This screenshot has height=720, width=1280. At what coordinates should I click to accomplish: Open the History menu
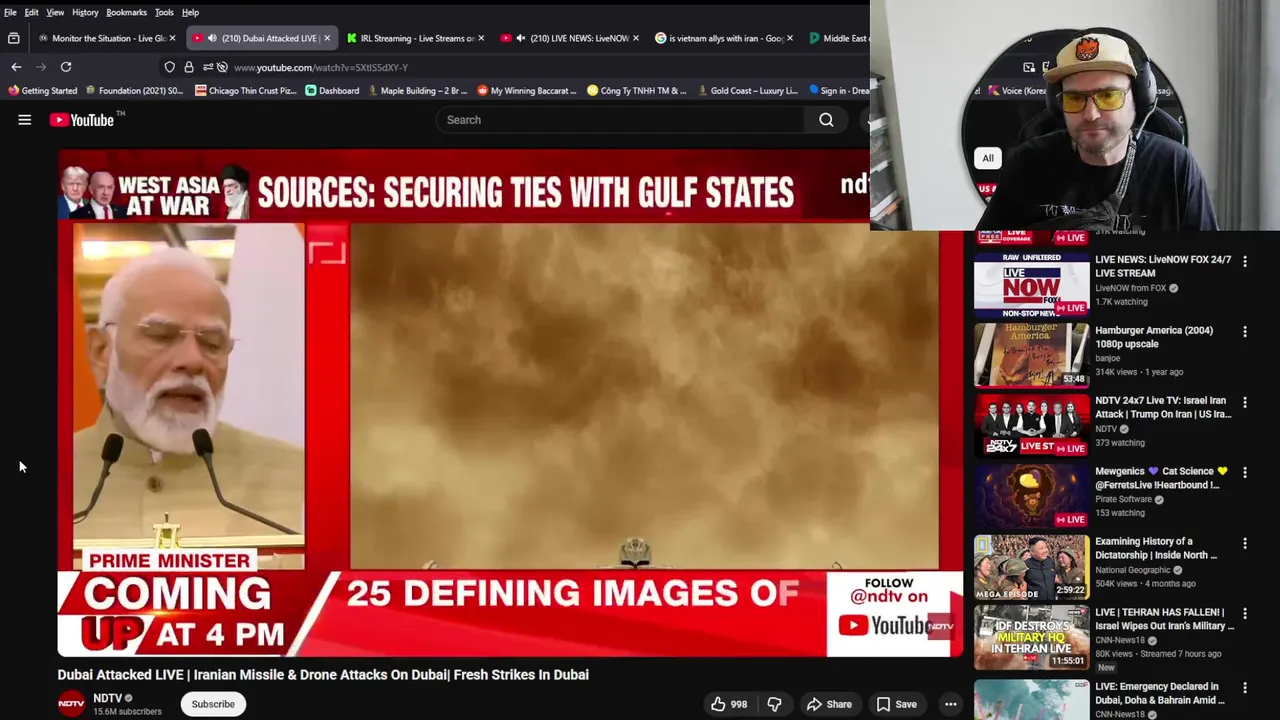pos(85,12)
